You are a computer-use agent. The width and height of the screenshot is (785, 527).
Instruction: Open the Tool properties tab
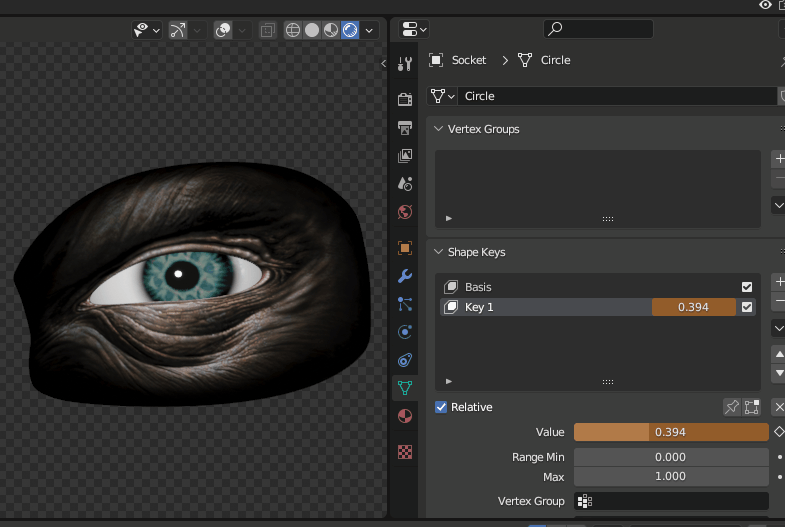pyautogui.click(x=405, y=65)
